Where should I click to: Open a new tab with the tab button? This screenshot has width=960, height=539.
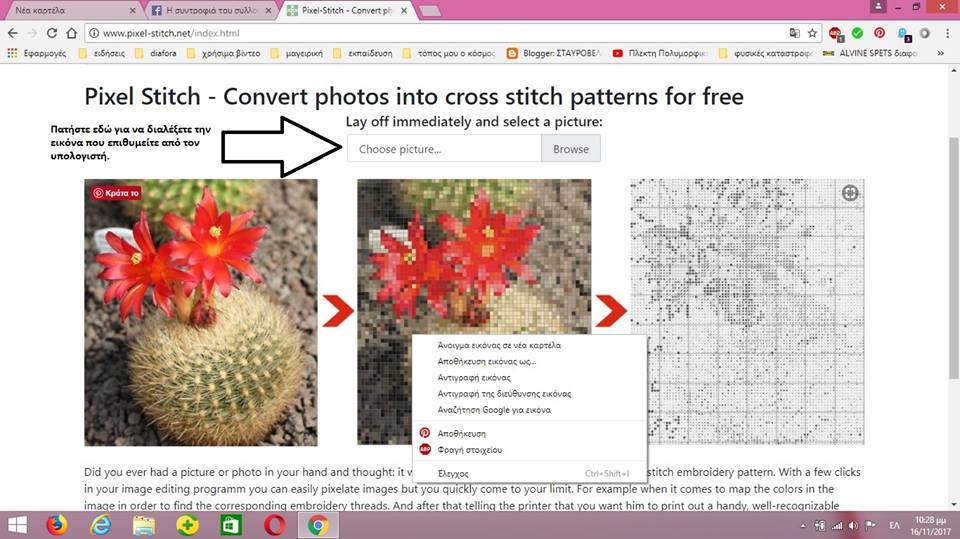coord(430,11)
